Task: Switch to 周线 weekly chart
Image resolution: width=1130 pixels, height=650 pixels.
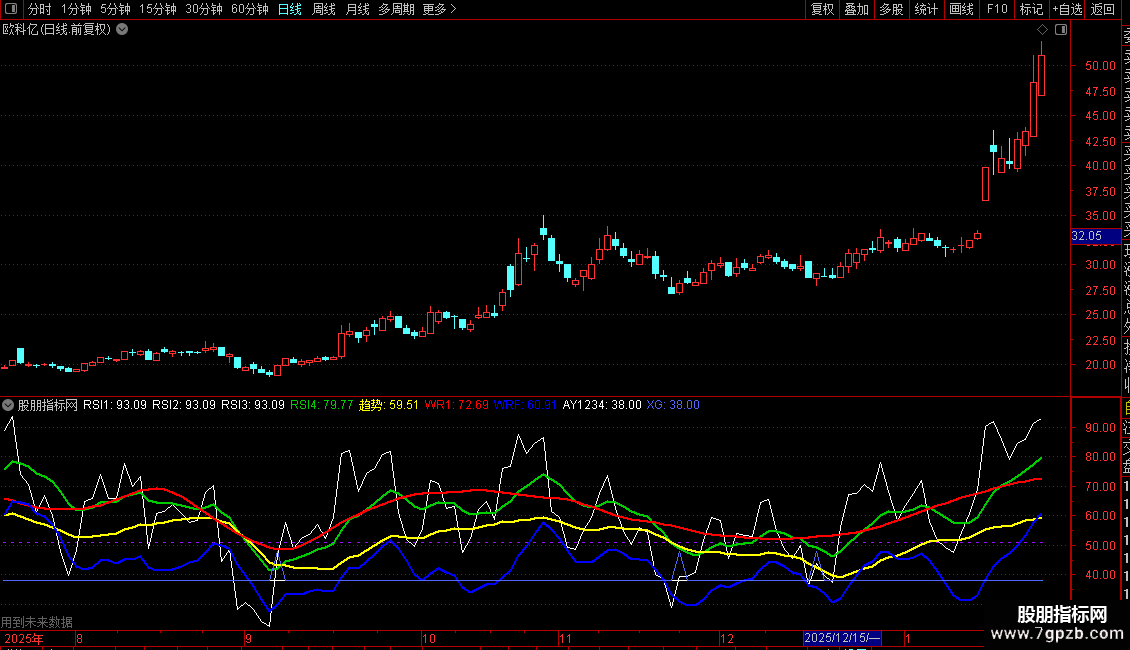Action: [324, 9]
